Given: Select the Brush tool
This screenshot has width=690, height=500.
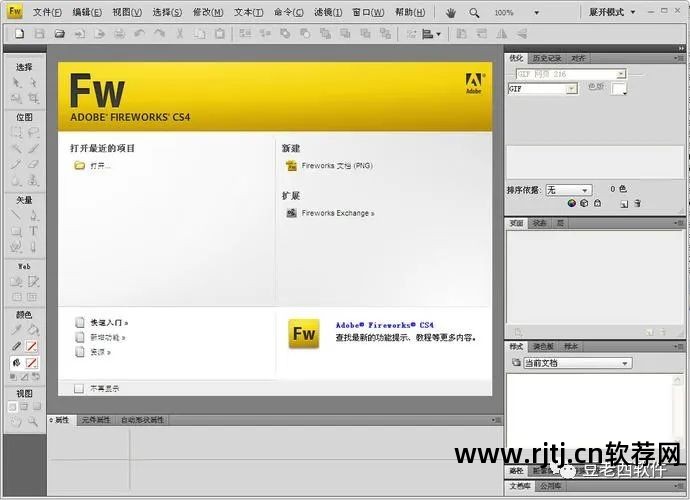Looking at the screenshot, I should coord(33,148).
